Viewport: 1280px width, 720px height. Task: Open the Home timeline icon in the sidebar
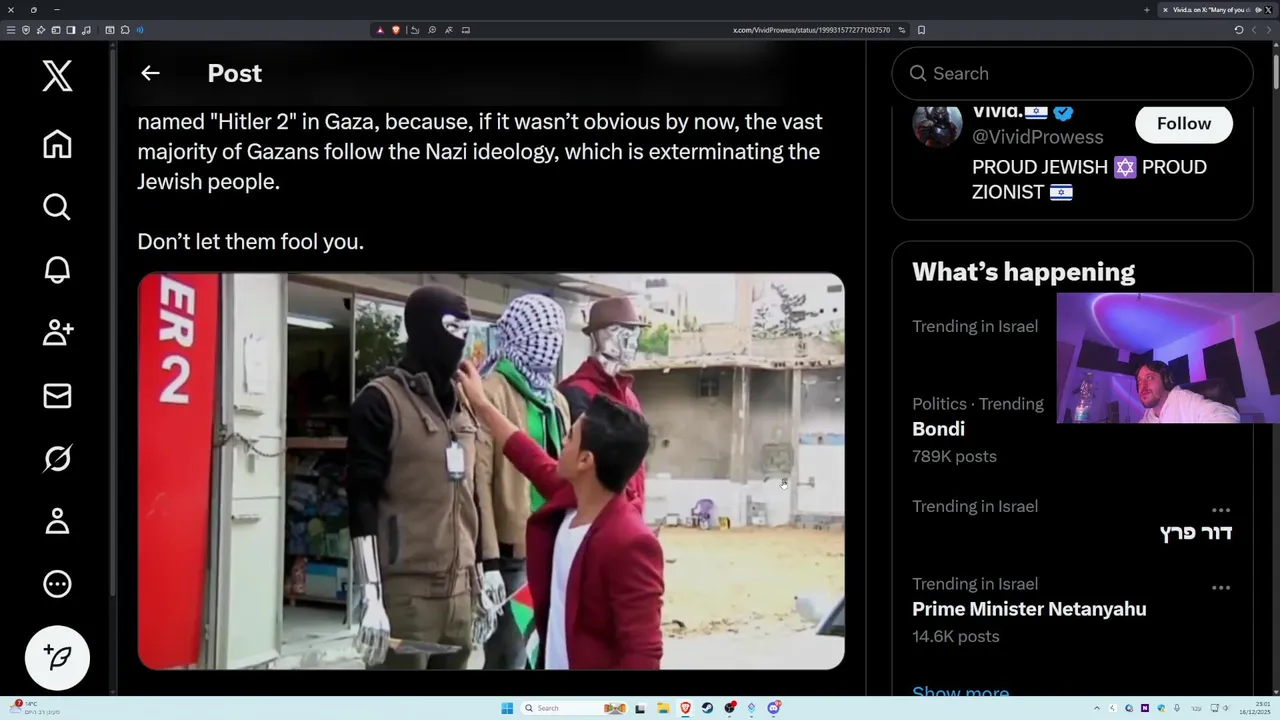coord(57,144)
